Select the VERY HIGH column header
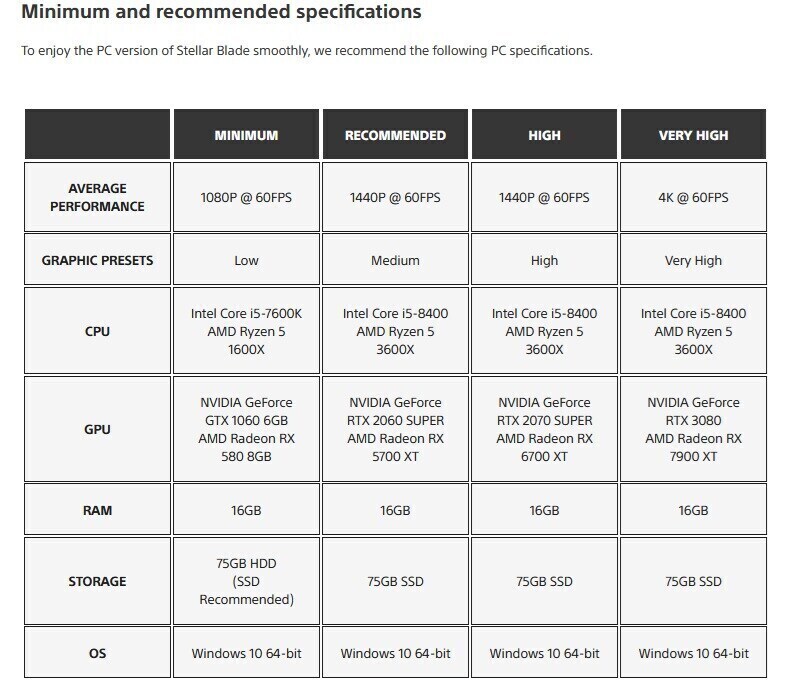This screenshot has height=691, width=786. [x=693, y=134]
